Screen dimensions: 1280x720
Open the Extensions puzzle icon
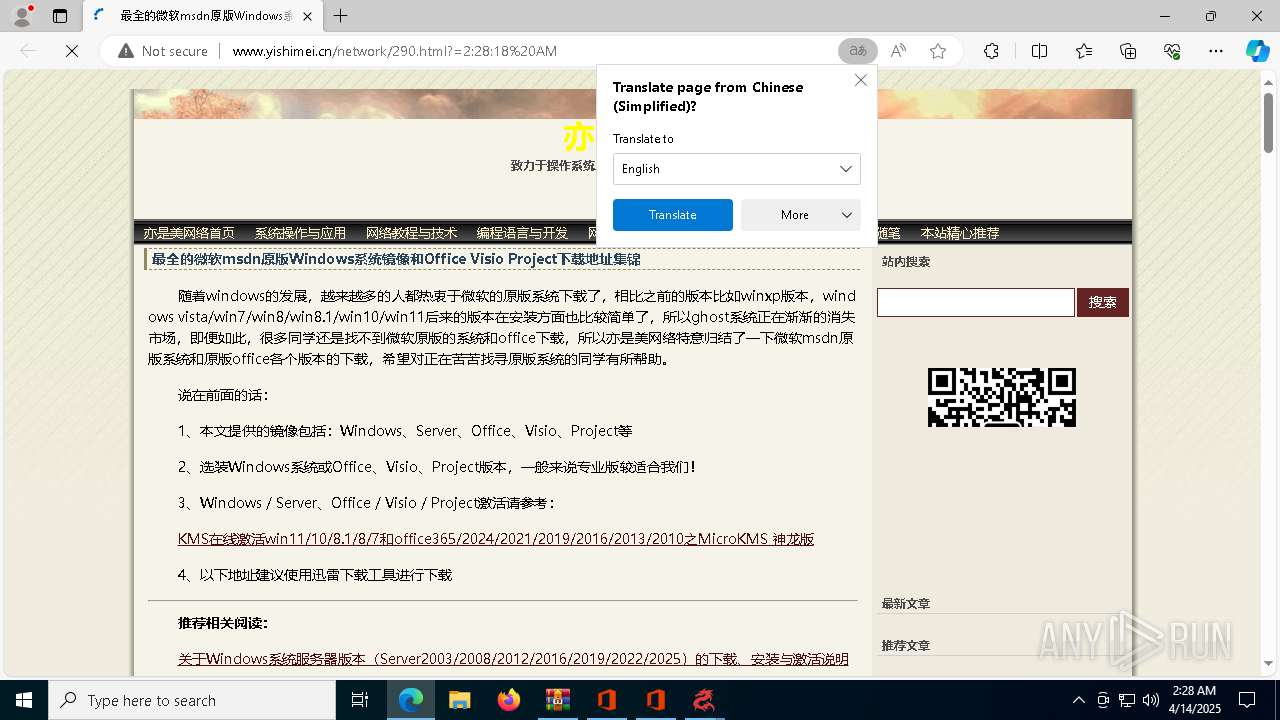click(991, 51)
